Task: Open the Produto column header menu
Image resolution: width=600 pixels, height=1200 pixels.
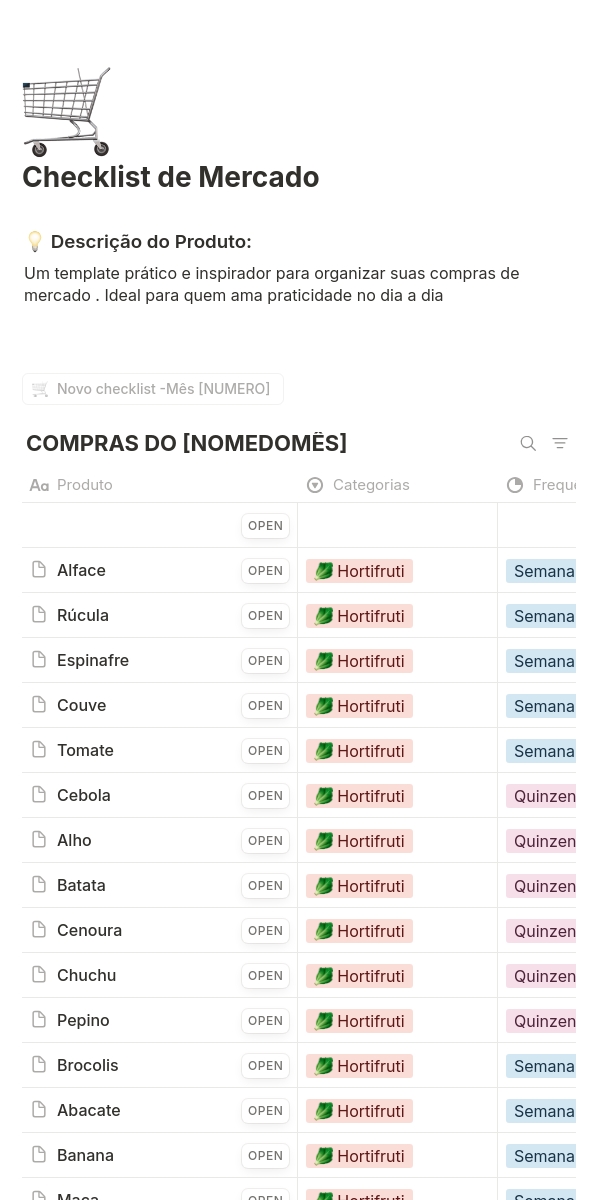Action: point(85,485)
